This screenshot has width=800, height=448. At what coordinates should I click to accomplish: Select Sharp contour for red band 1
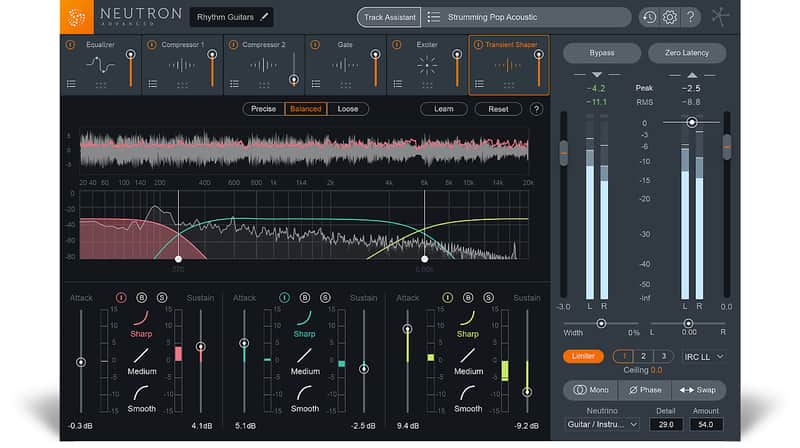tap(141, 324)
